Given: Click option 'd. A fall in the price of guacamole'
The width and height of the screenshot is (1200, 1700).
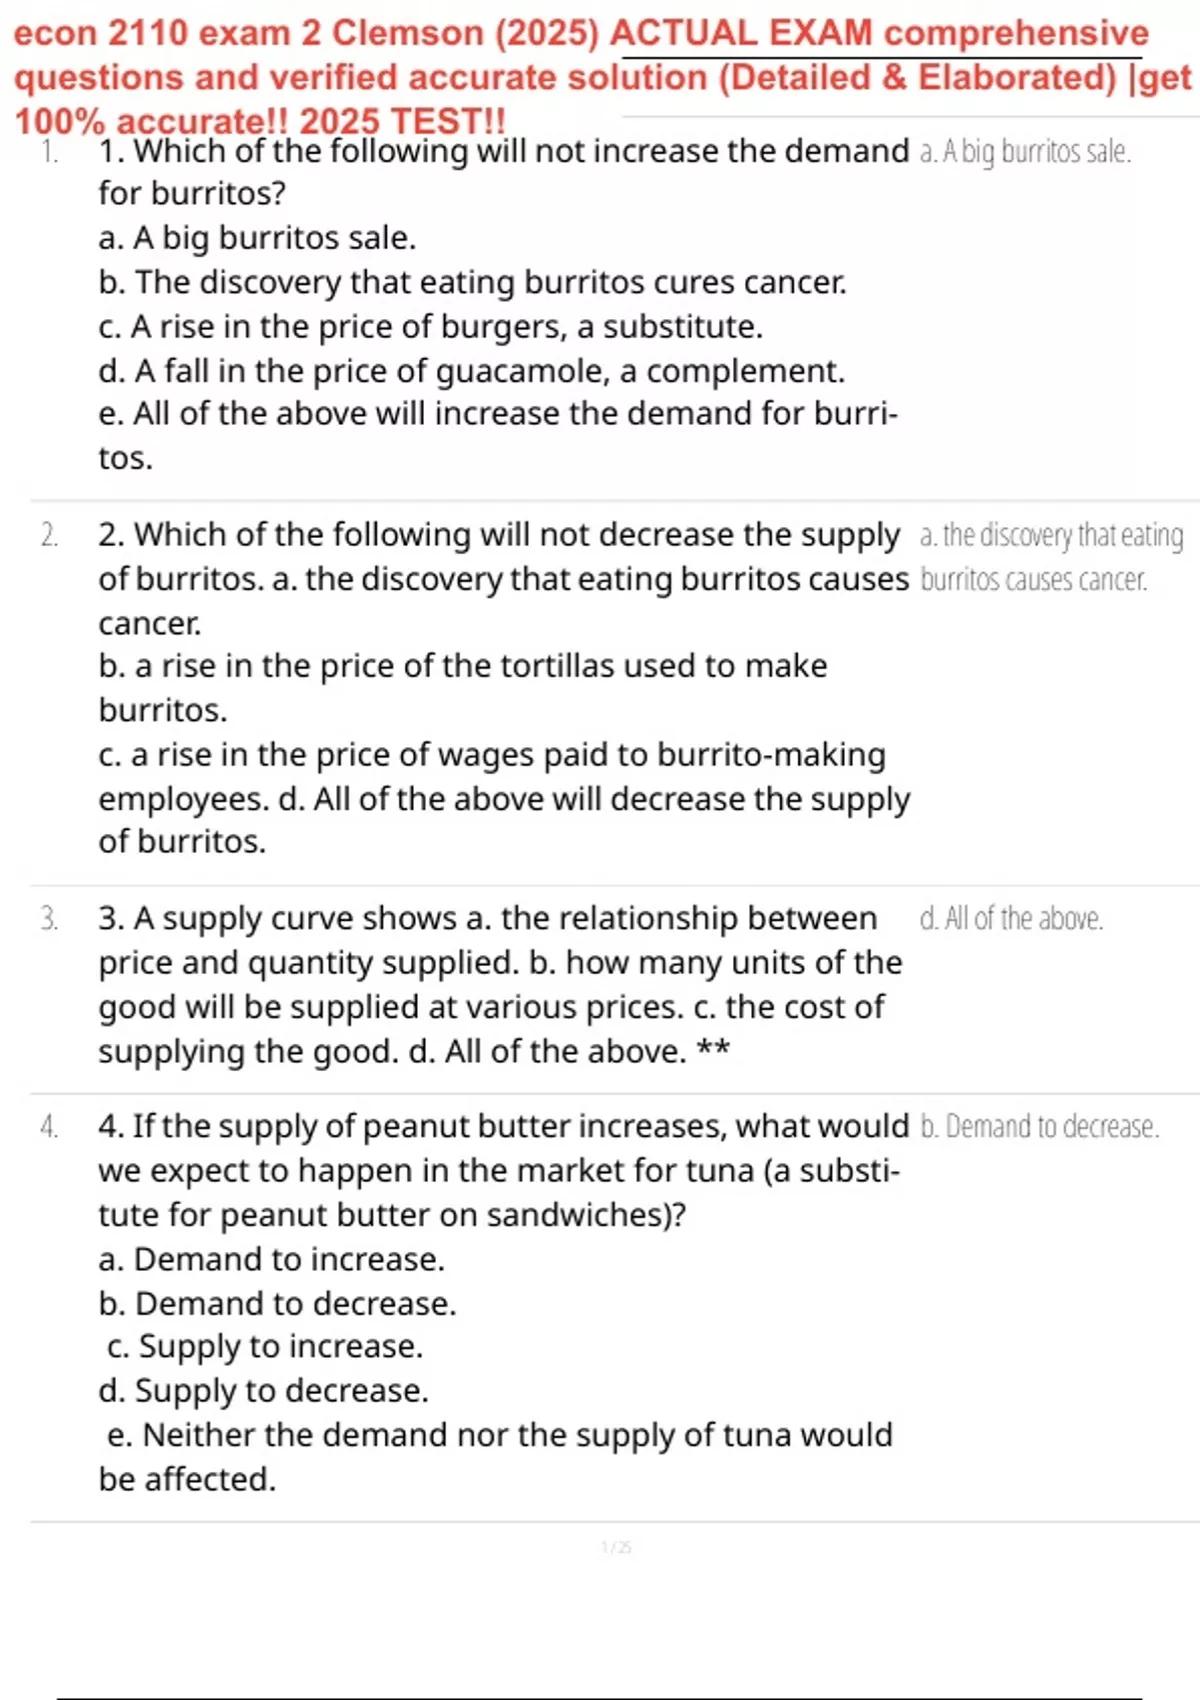Looking at the screenshot, I should [472, 371].
